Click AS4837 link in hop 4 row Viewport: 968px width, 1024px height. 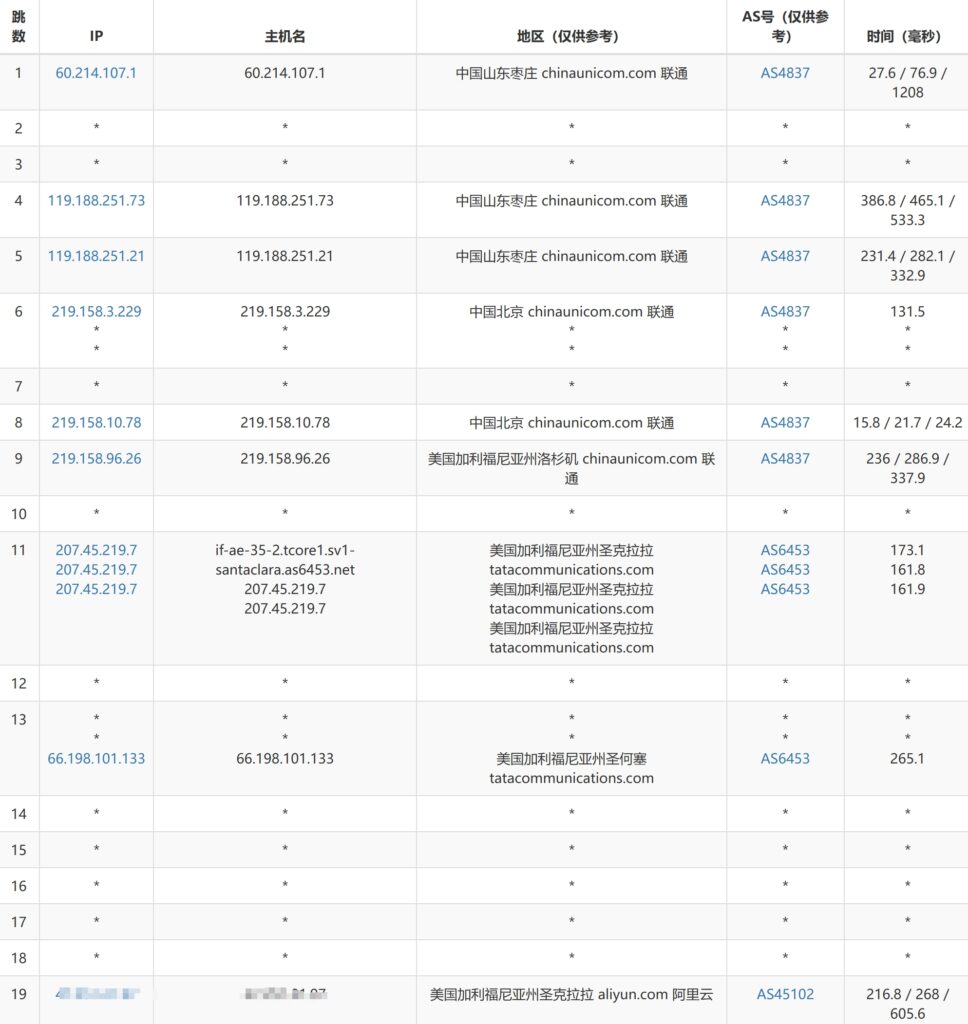click(785, 200)
